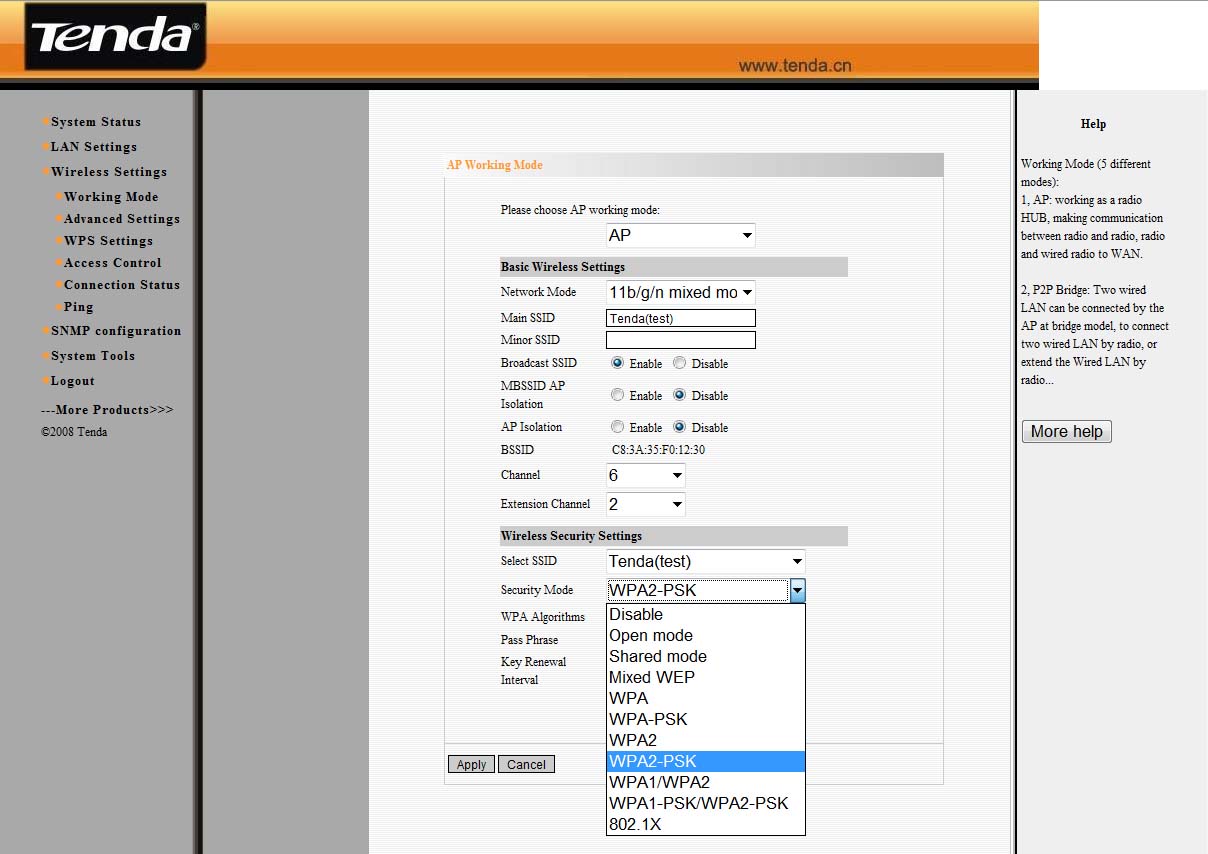Open Advanced Settings in sidebar
Image resolution: width=1208 pixels, height=854 pixels.
(122, 219)
